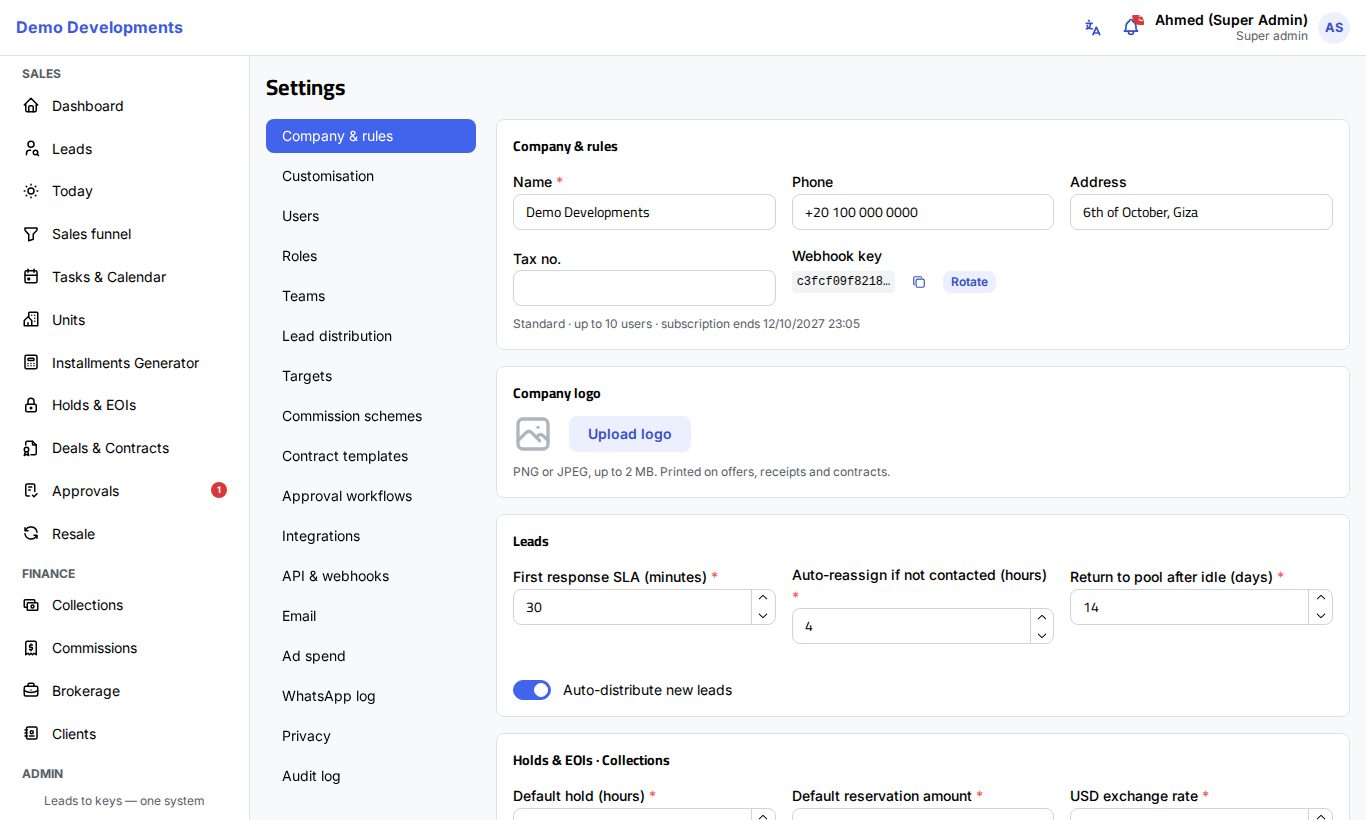Open the Lead distribution tab
The height and width of the screenshot is (820, 1366).
tap(371, 336)
